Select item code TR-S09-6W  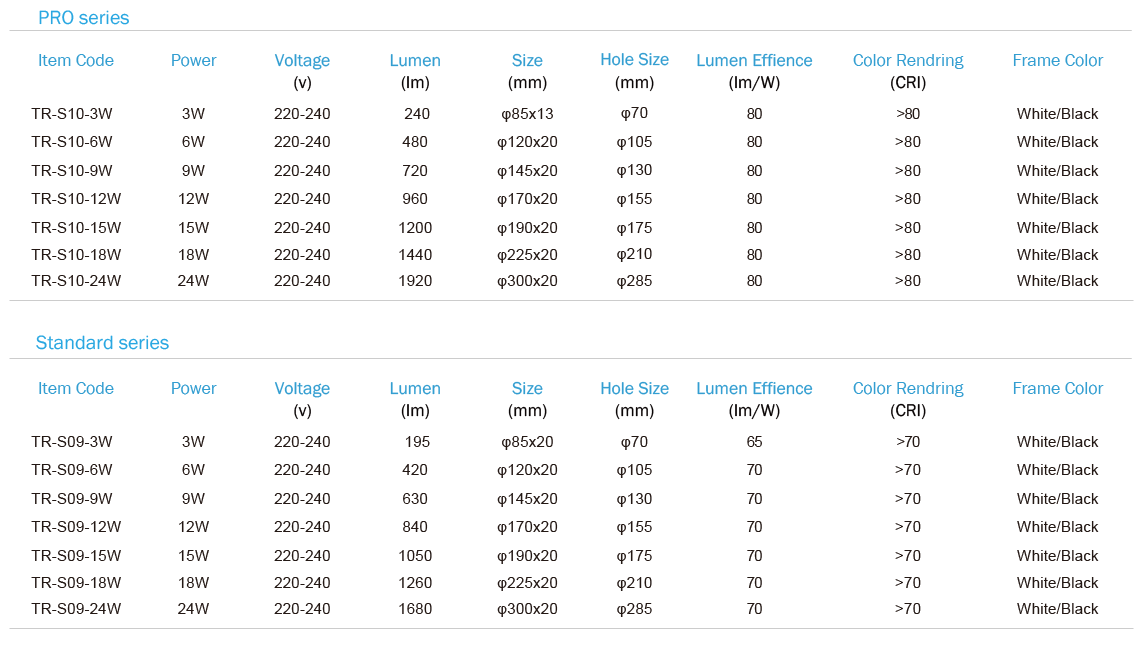point(72,470)
